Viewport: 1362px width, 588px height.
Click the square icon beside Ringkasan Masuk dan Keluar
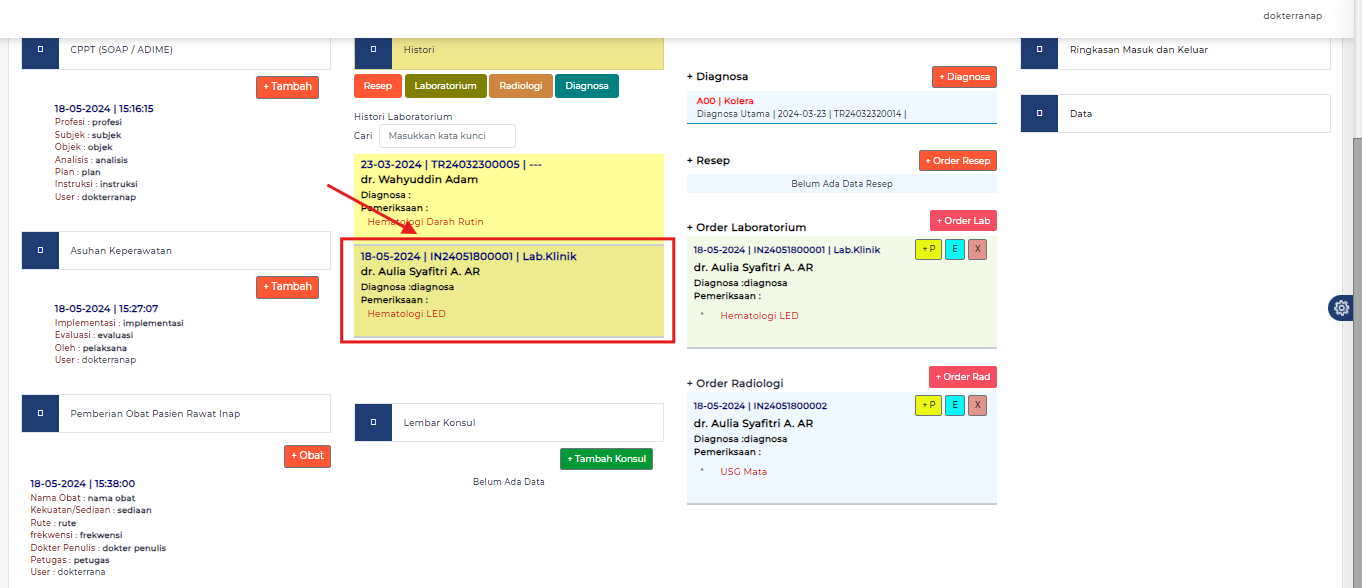(x=1039, y=49)
